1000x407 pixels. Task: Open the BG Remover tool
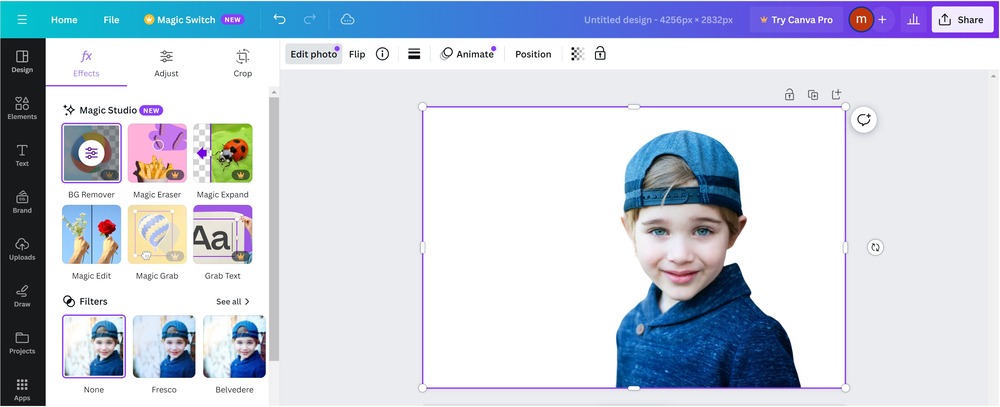point(91,153)
